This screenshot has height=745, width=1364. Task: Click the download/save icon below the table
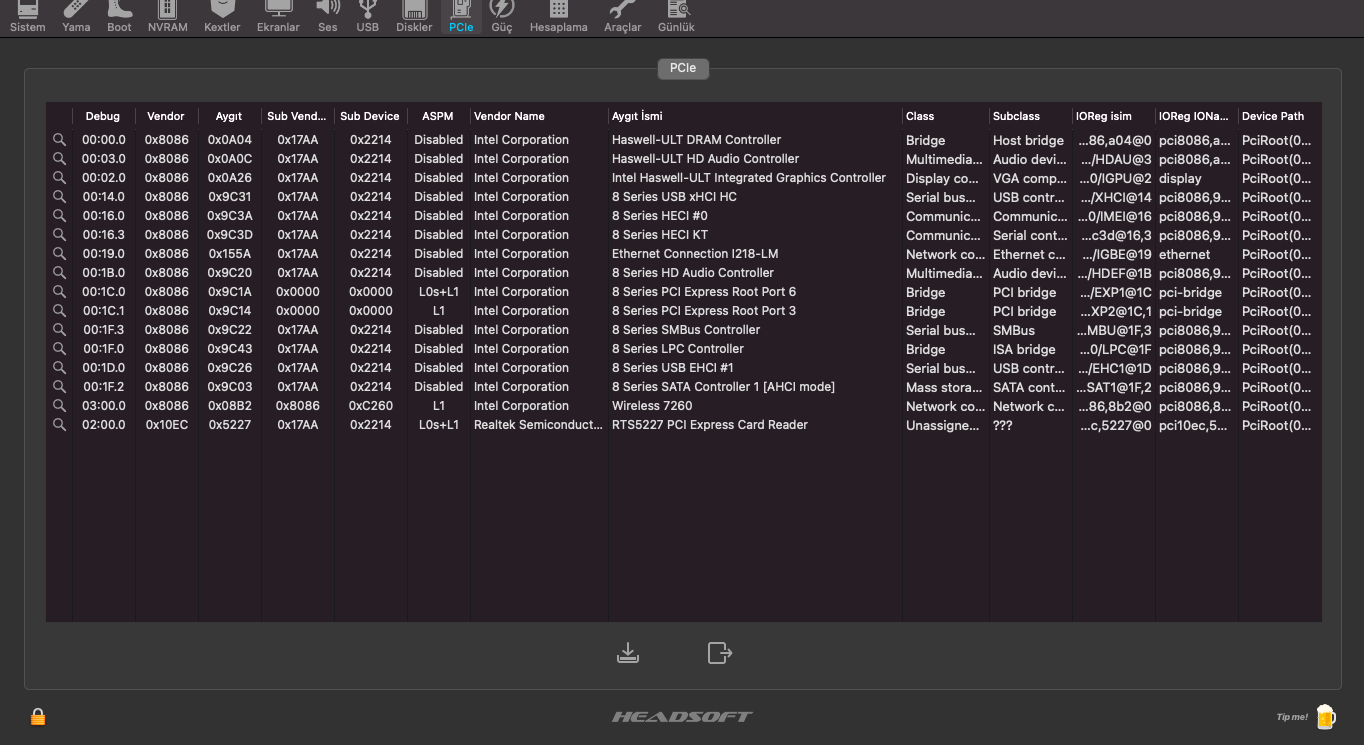[x=628, y=653]
